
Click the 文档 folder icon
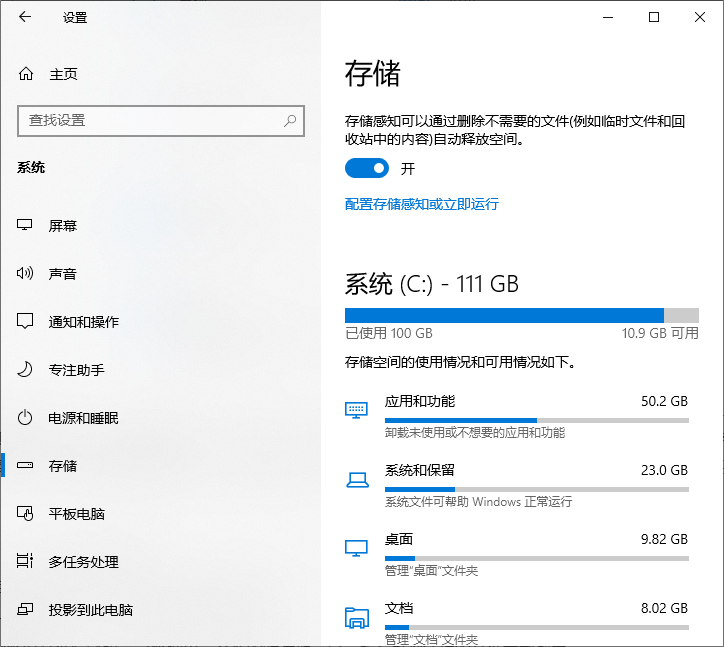click(x=357, y=618)
